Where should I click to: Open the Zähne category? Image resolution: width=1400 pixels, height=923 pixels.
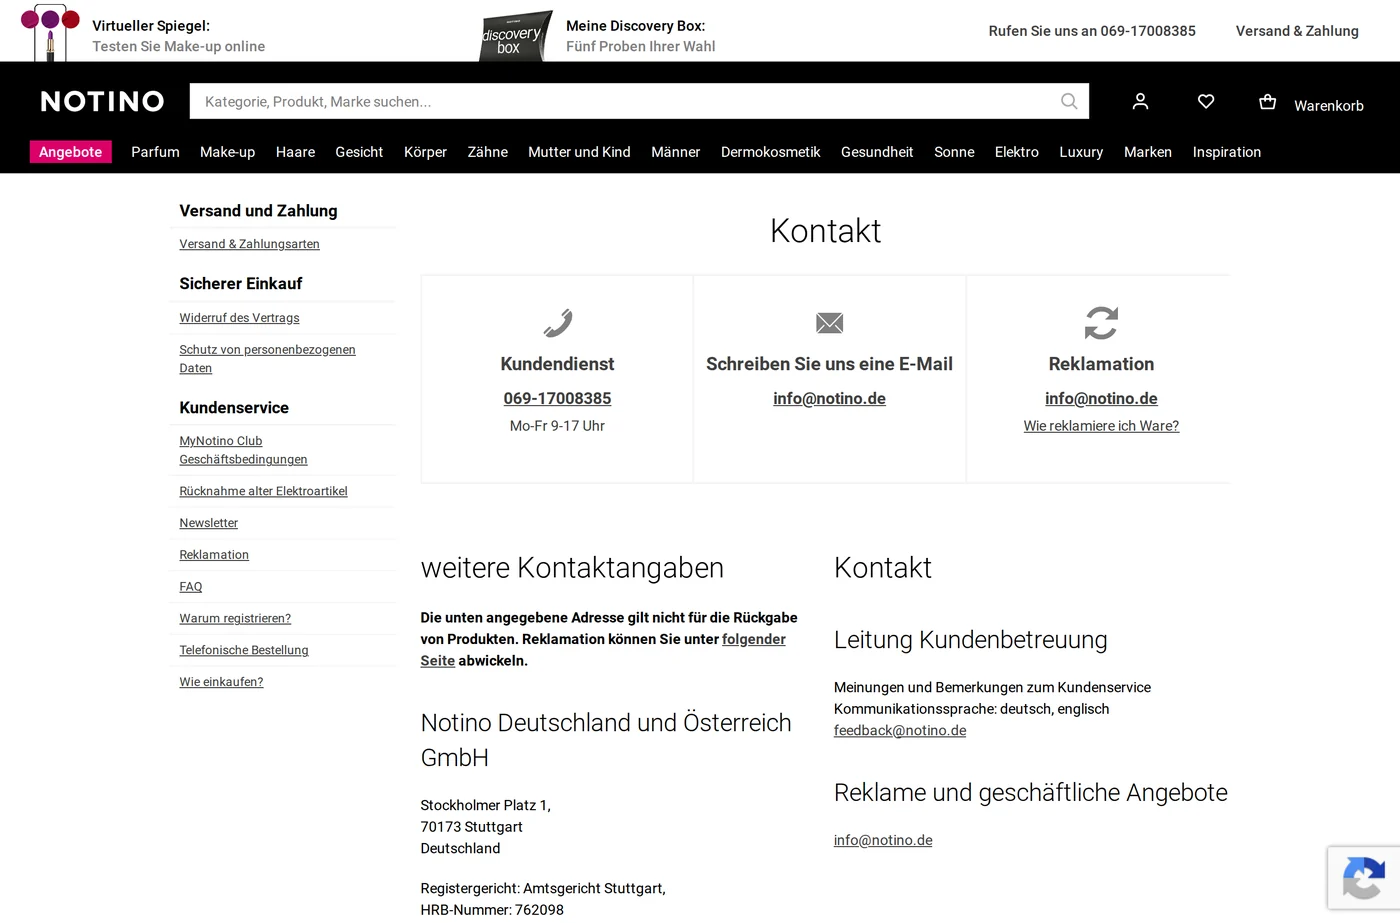click(487, 152)
